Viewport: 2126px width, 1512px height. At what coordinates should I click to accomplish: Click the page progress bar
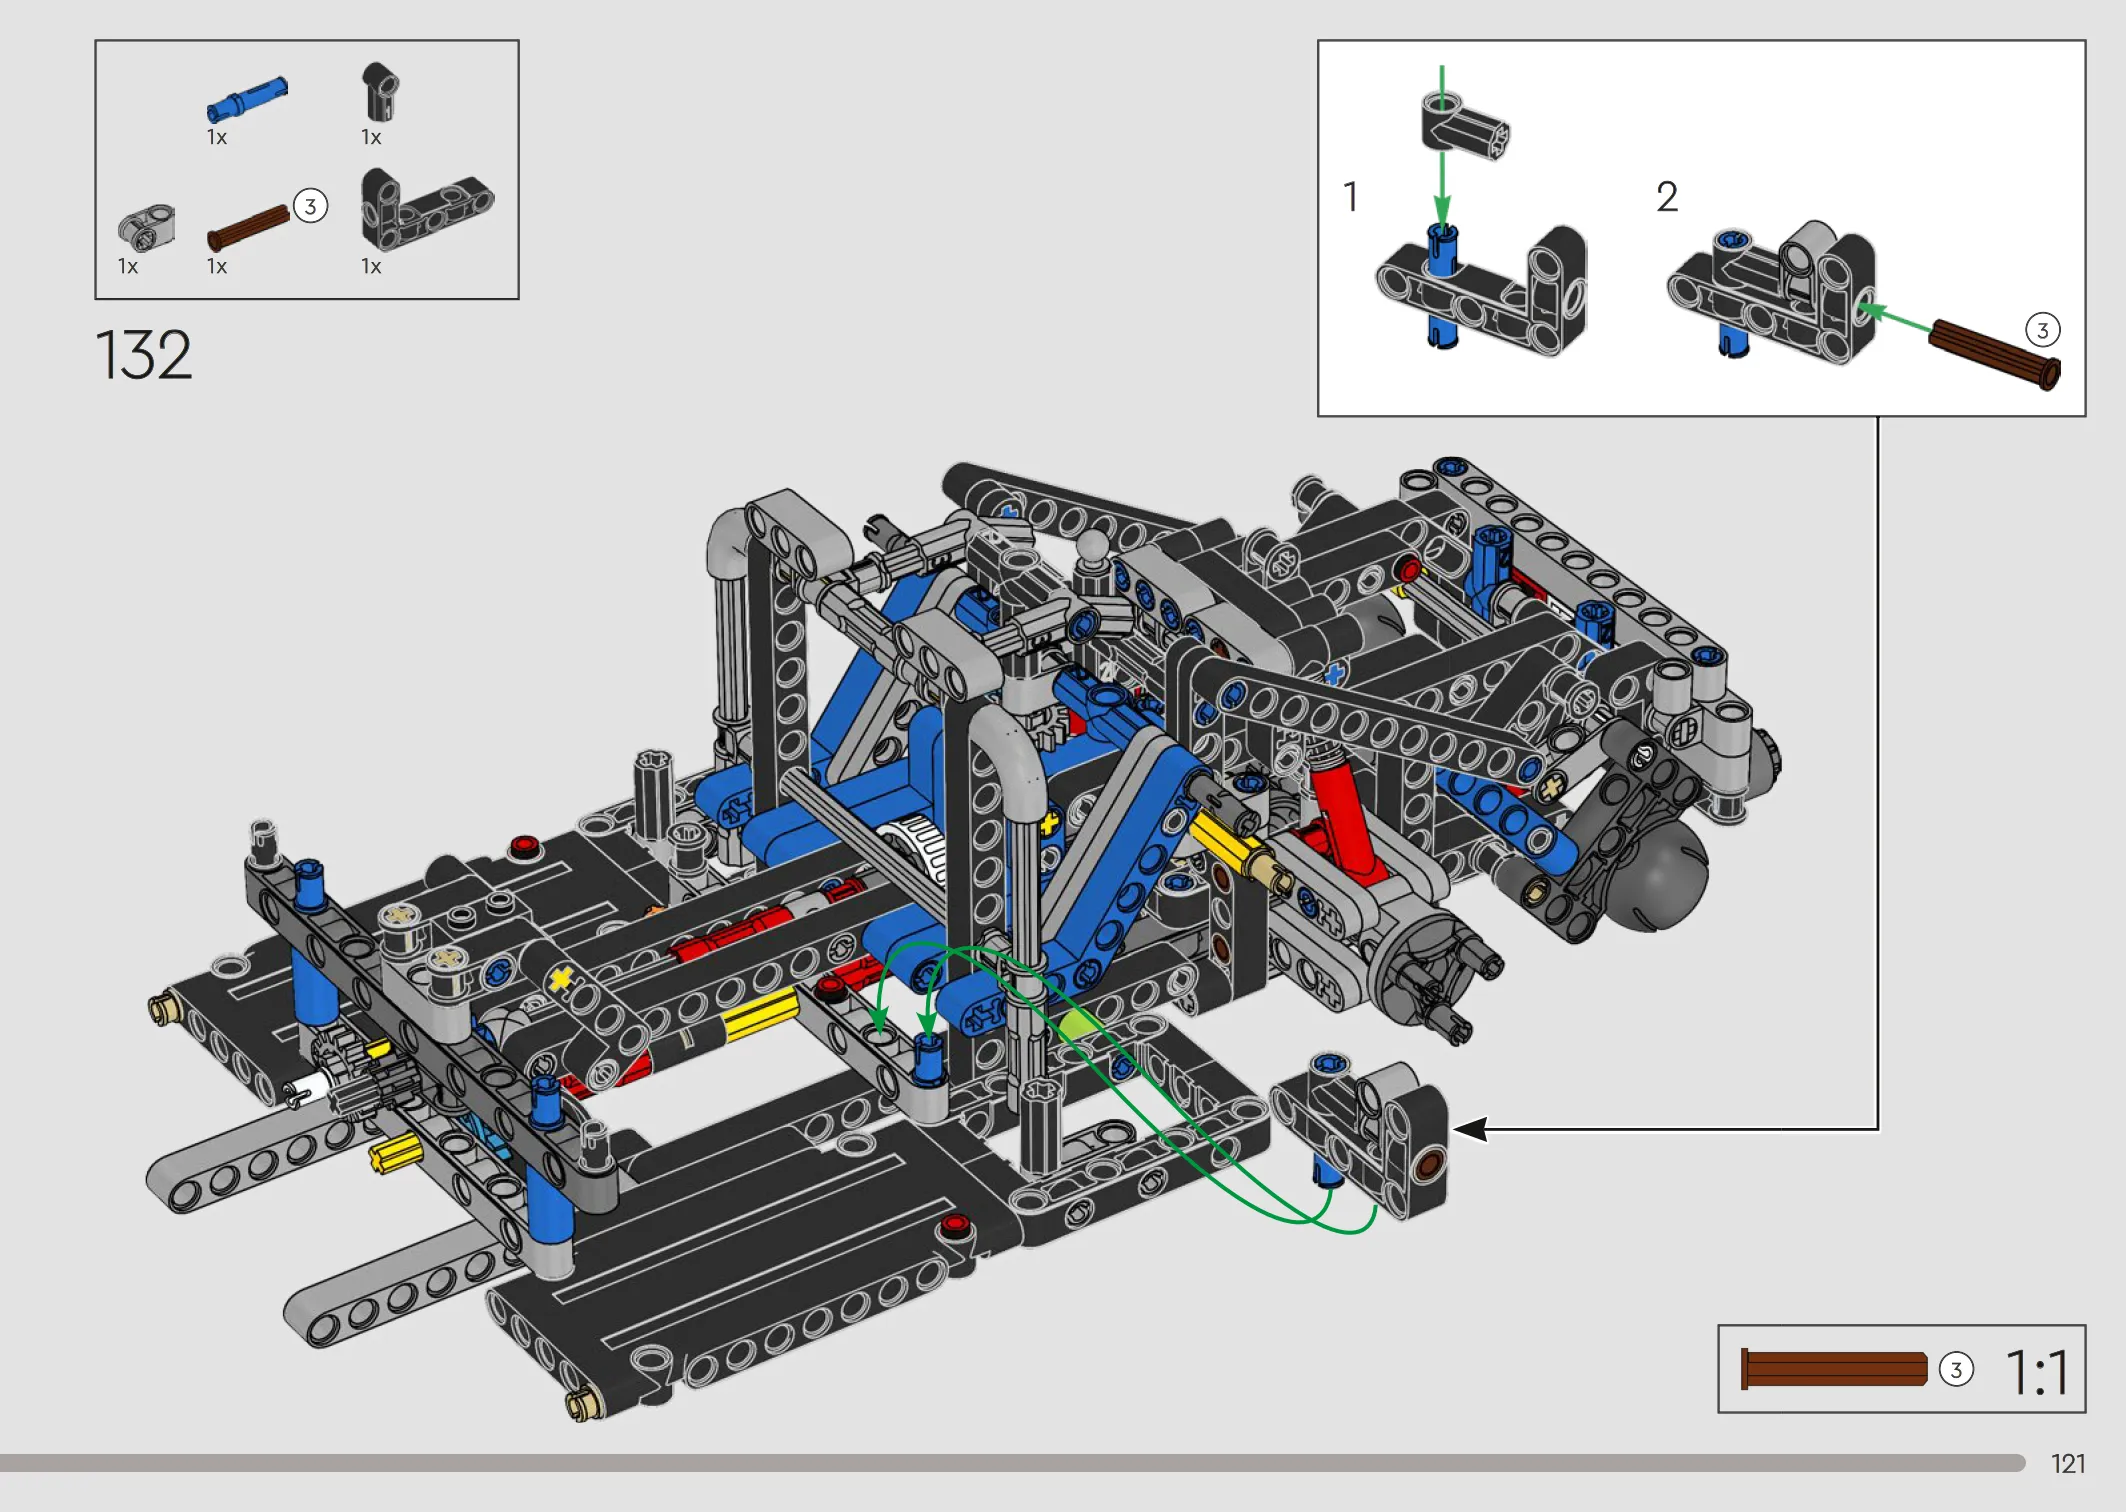pyautogui.click(x=1012, y=1463)
